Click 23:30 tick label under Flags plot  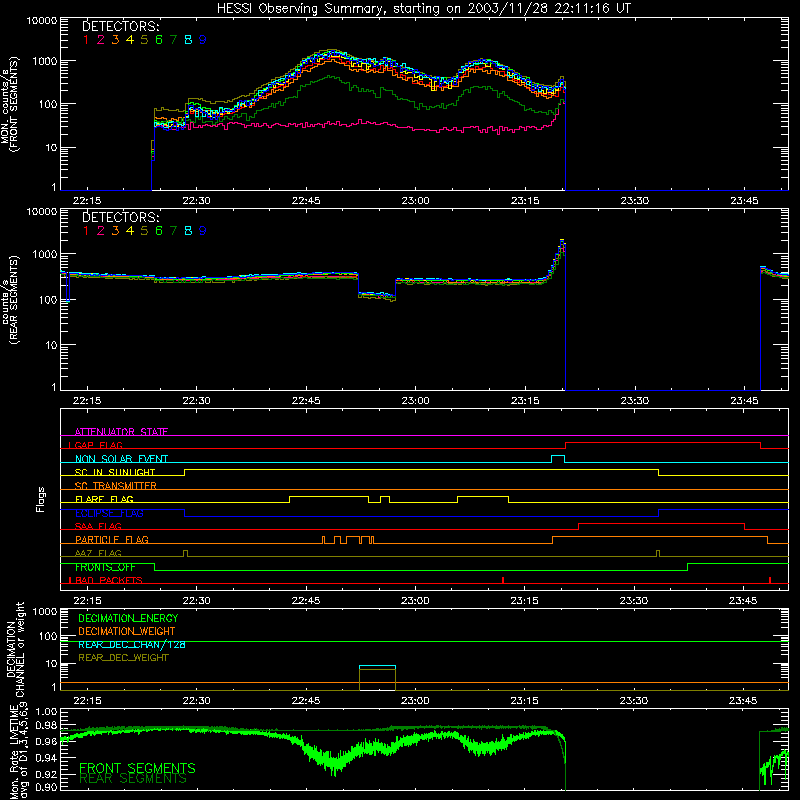pos(634,601)
